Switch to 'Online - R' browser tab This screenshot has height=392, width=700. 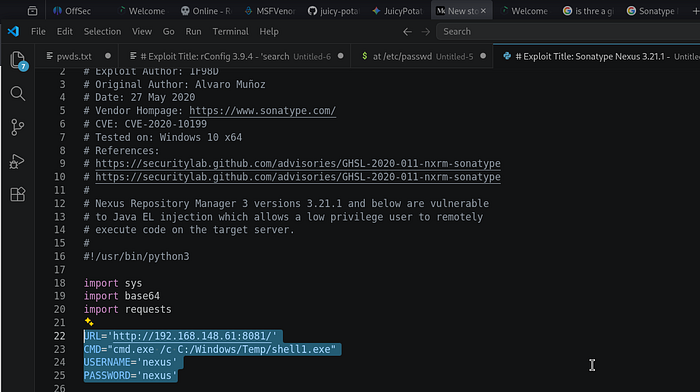click(206, 11)
